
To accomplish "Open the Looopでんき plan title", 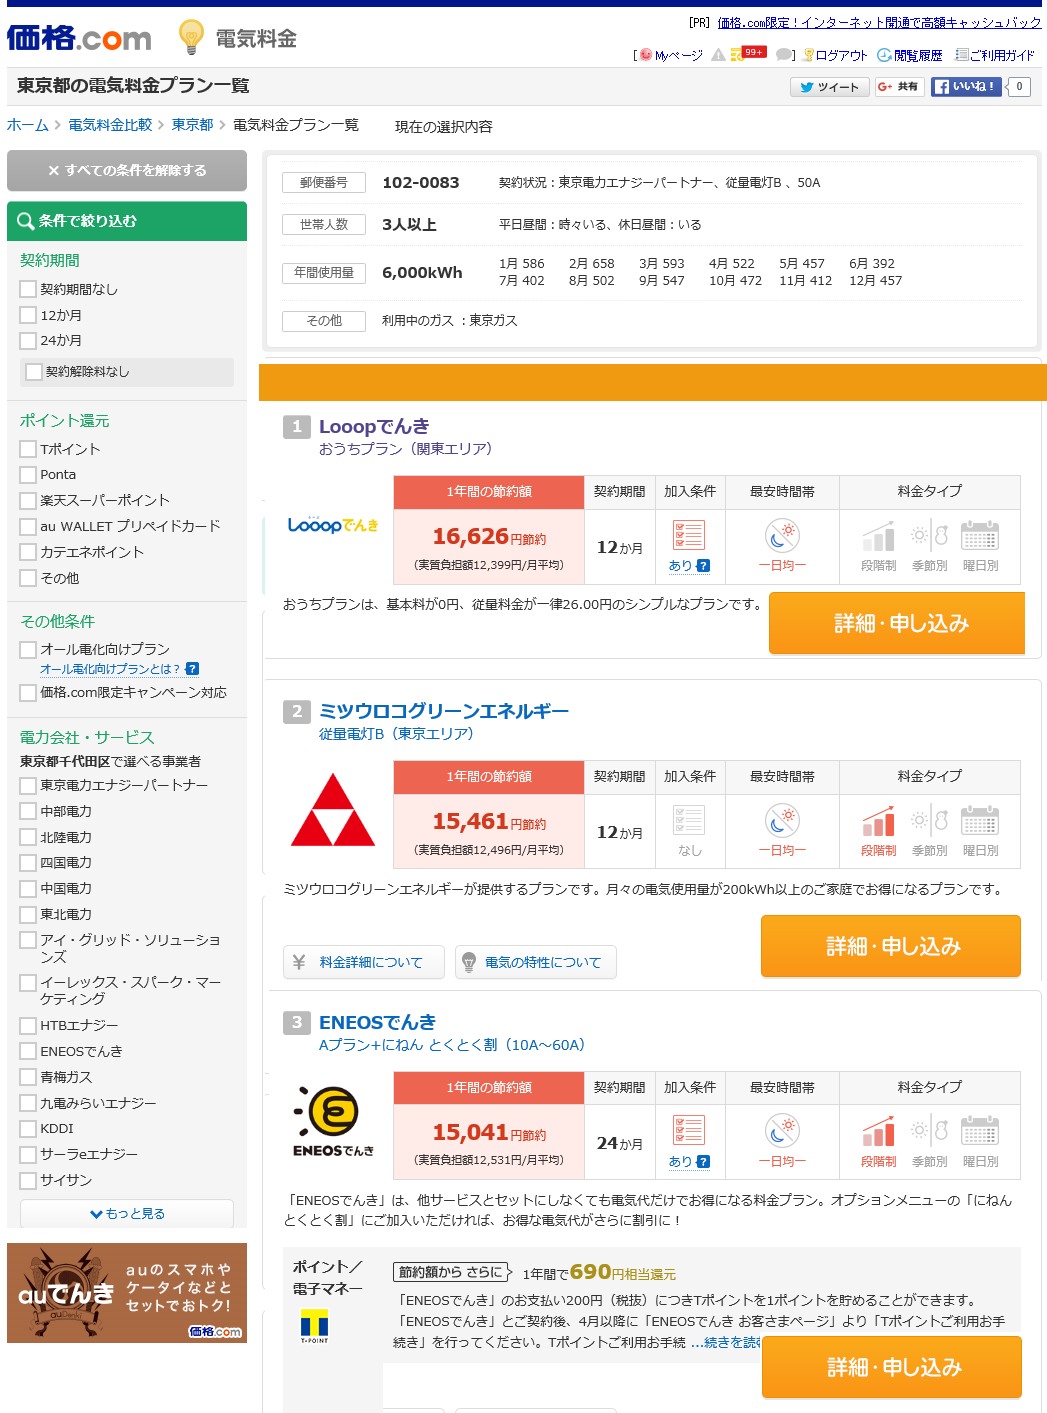I will (x=374, y=426).
